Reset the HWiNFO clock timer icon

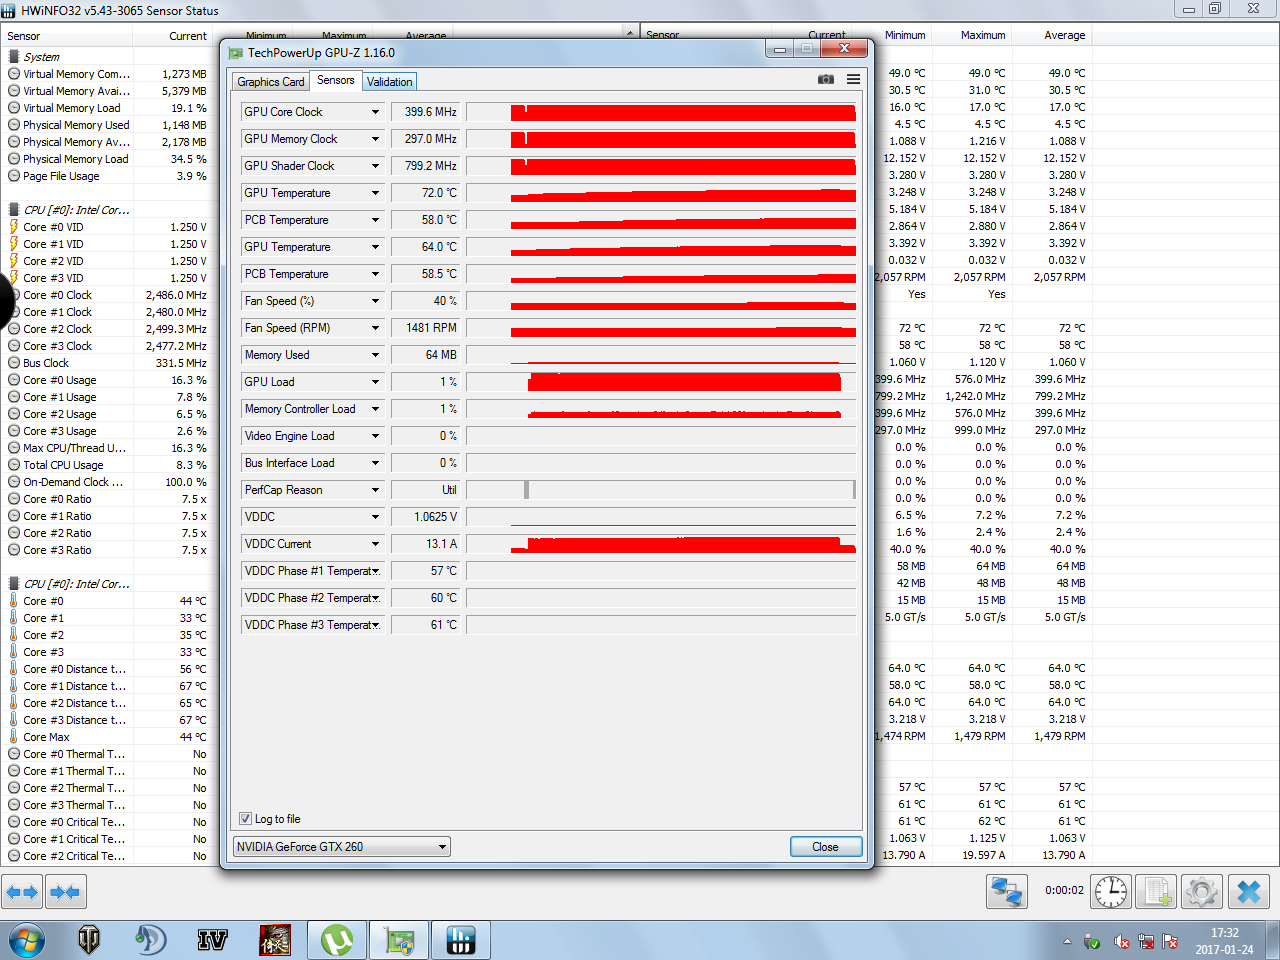click(1111, 891)
